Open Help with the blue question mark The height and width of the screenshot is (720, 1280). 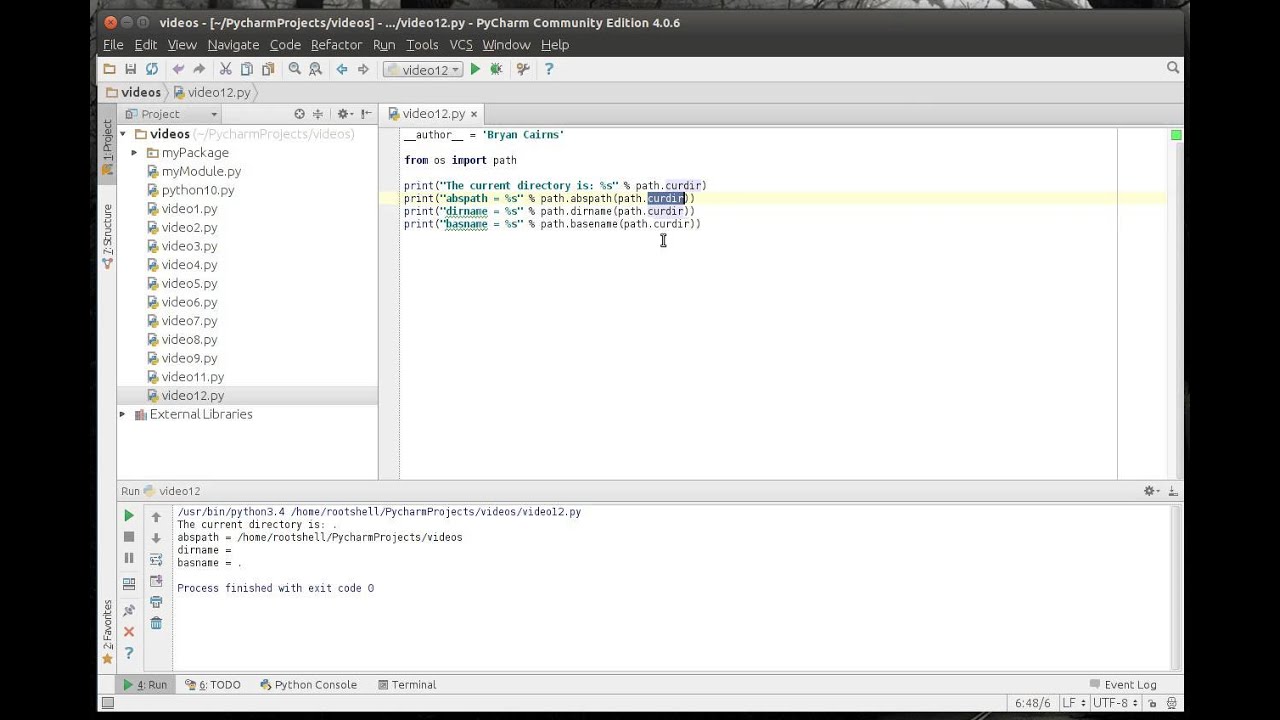tap(548, 69)
